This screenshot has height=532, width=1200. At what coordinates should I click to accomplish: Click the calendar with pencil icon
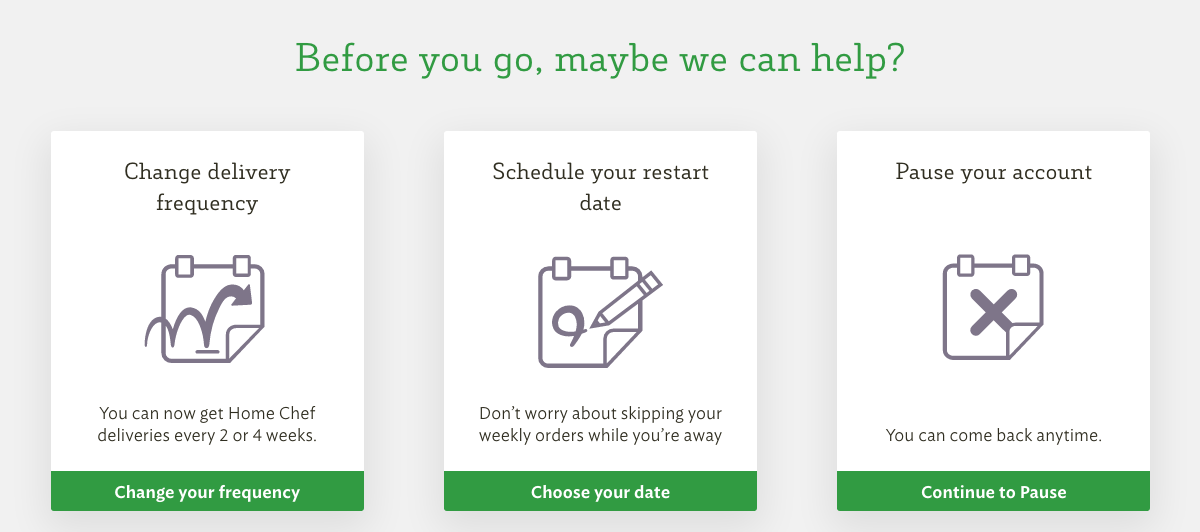coord(600,311)
